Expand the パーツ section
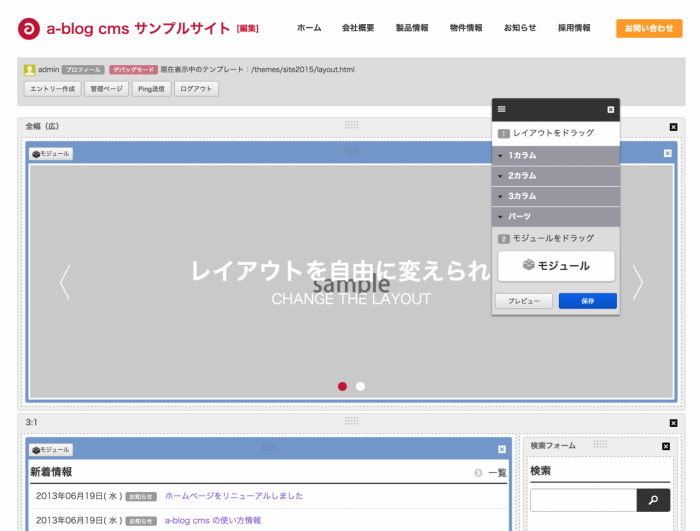 pos(556,217)
